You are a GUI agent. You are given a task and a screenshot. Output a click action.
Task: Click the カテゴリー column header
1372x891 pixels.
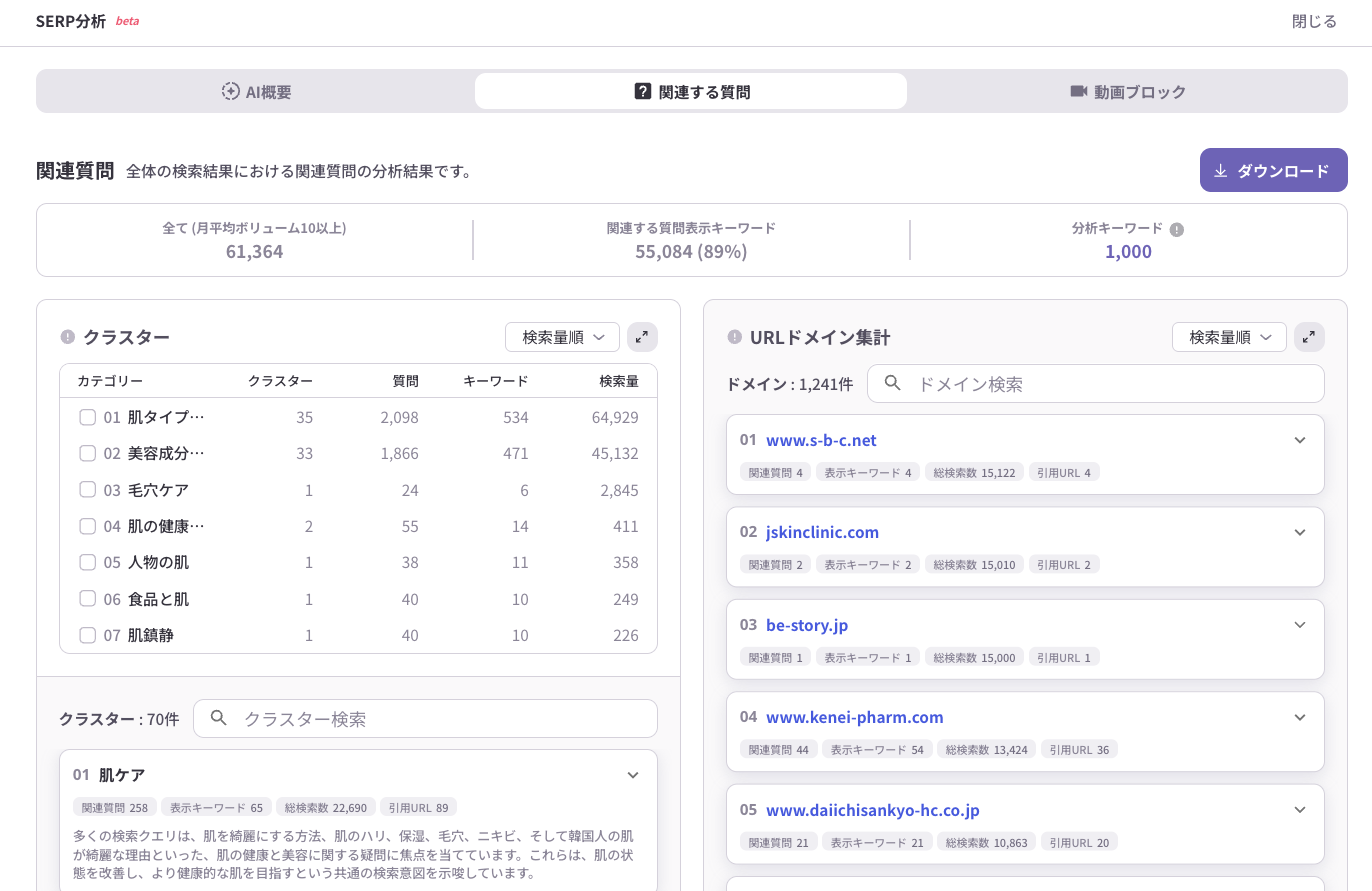coord(110,381)
